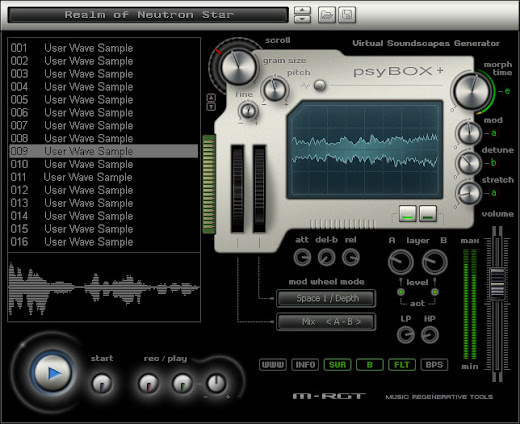The height and width of the screenshot is (424, 520).
Task: Select highlighted sample 009 User Wave Sample
Action: (104, 151)
